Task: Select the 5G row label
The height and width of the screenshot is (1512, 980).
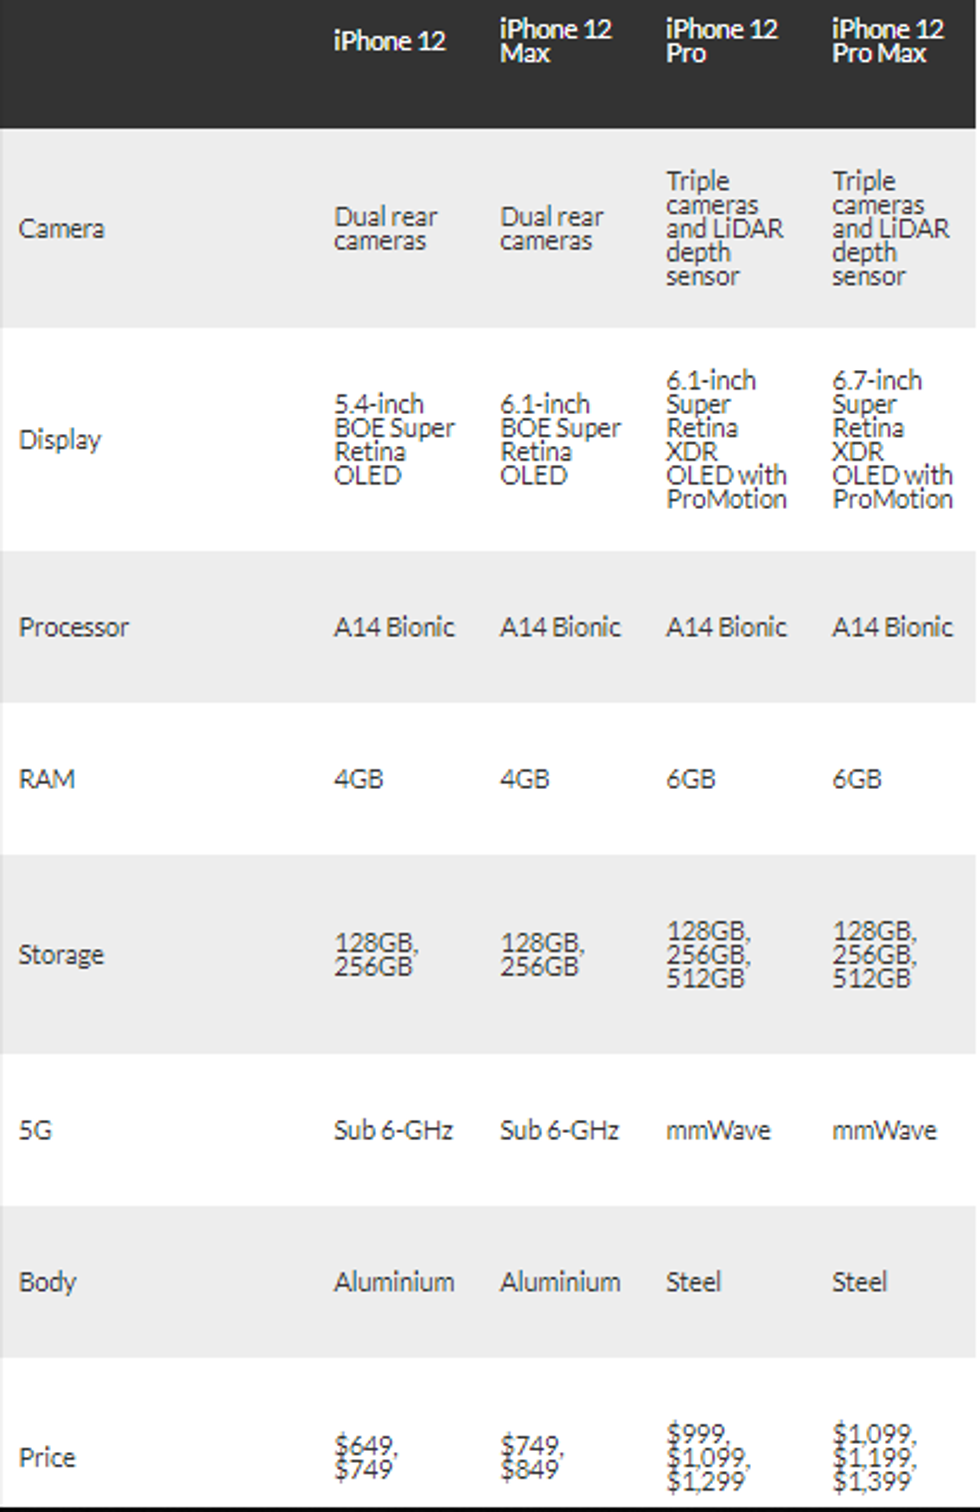Action: [x=35, y=1130]
